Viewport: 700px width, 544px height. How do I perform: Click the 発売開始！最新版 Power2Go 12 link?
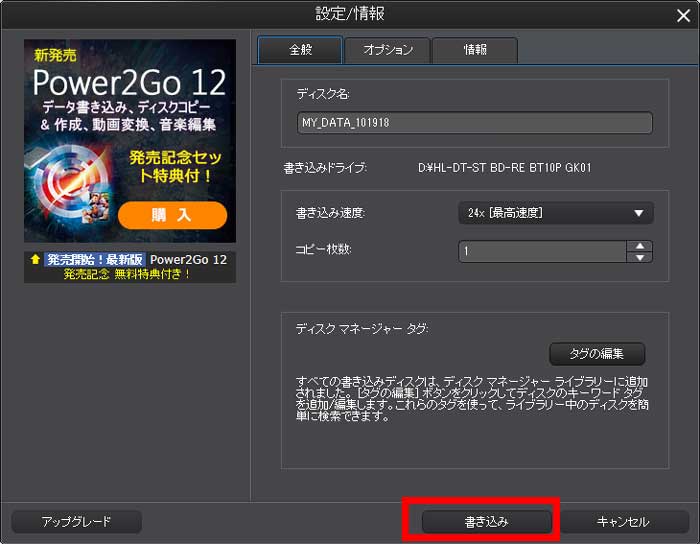pyautogui.click(x=137, y=260)
